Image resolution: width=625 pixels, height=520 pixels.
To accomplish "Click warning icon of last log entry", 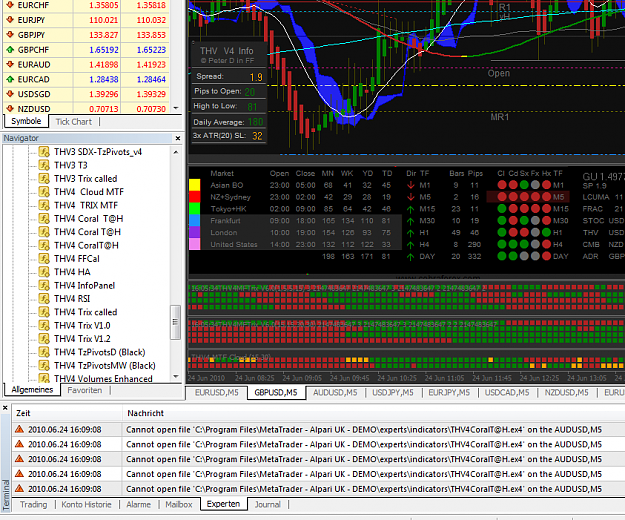I will tap(19, 489).
